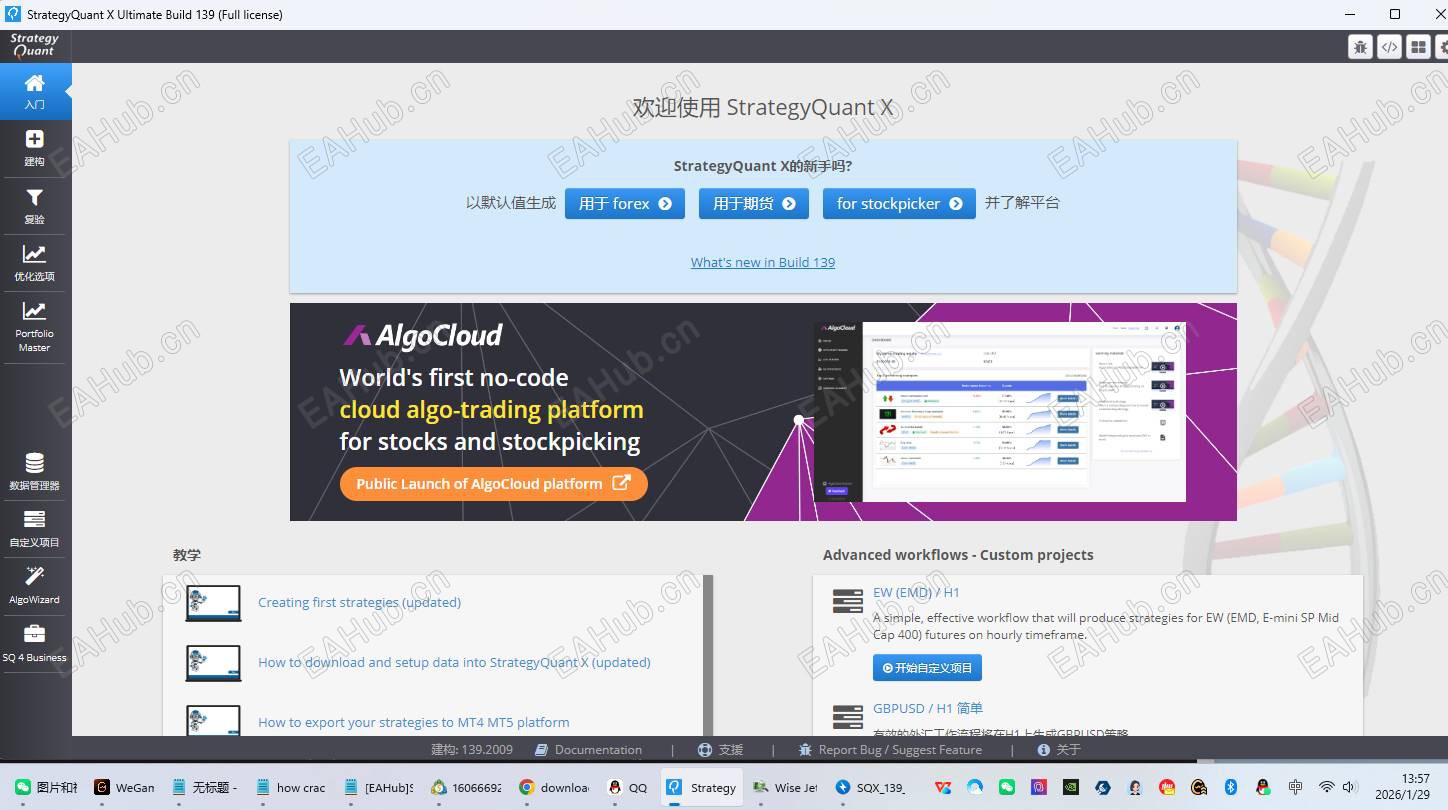Open the settings gear in the top toolbar
The height and width of the screenshot is (810, 1448).
click(1442, 47)
